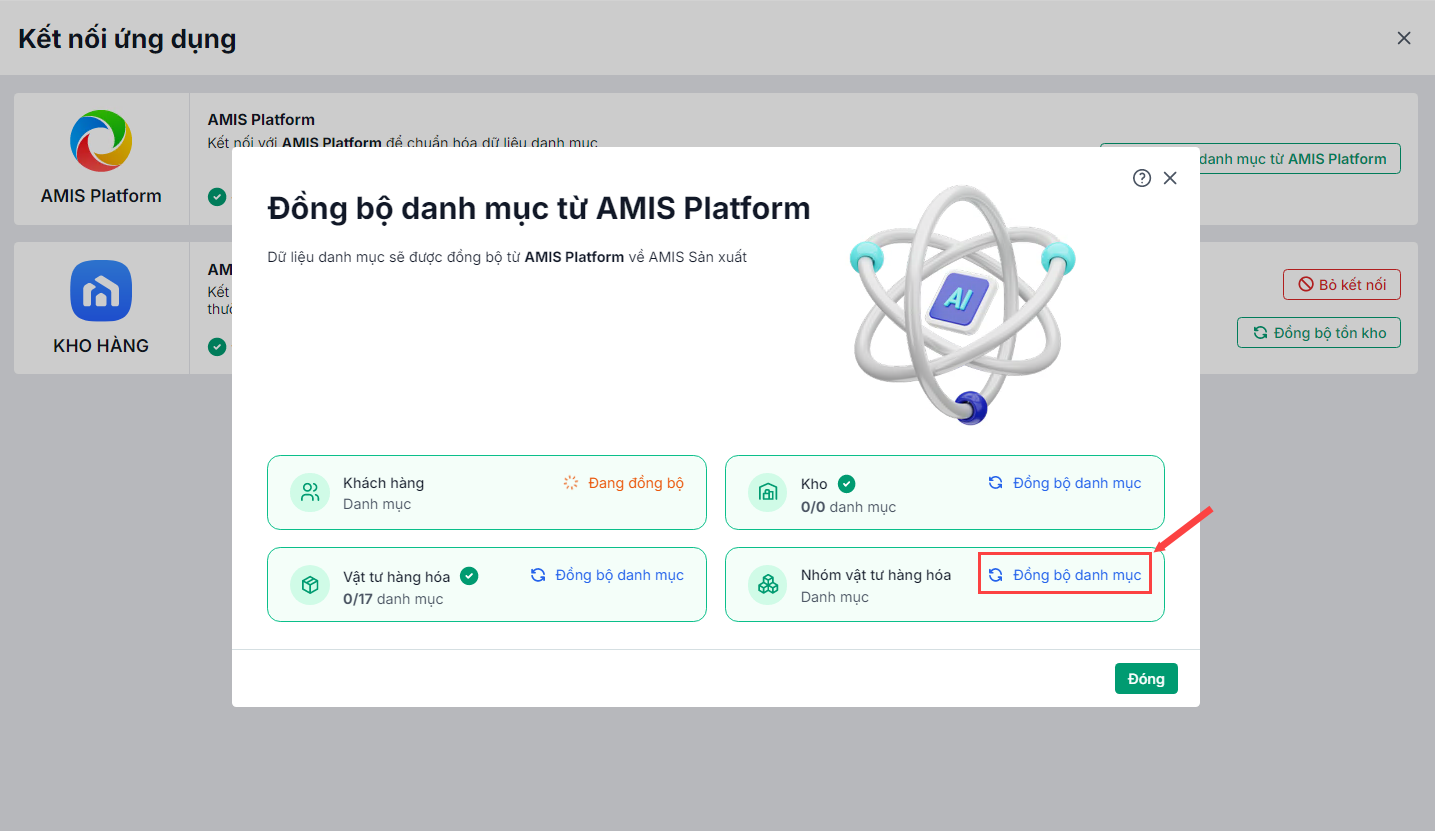
Task: Sync Nhóm vật tư hàng hóa catalog
Action: [x=1065, y=575]
